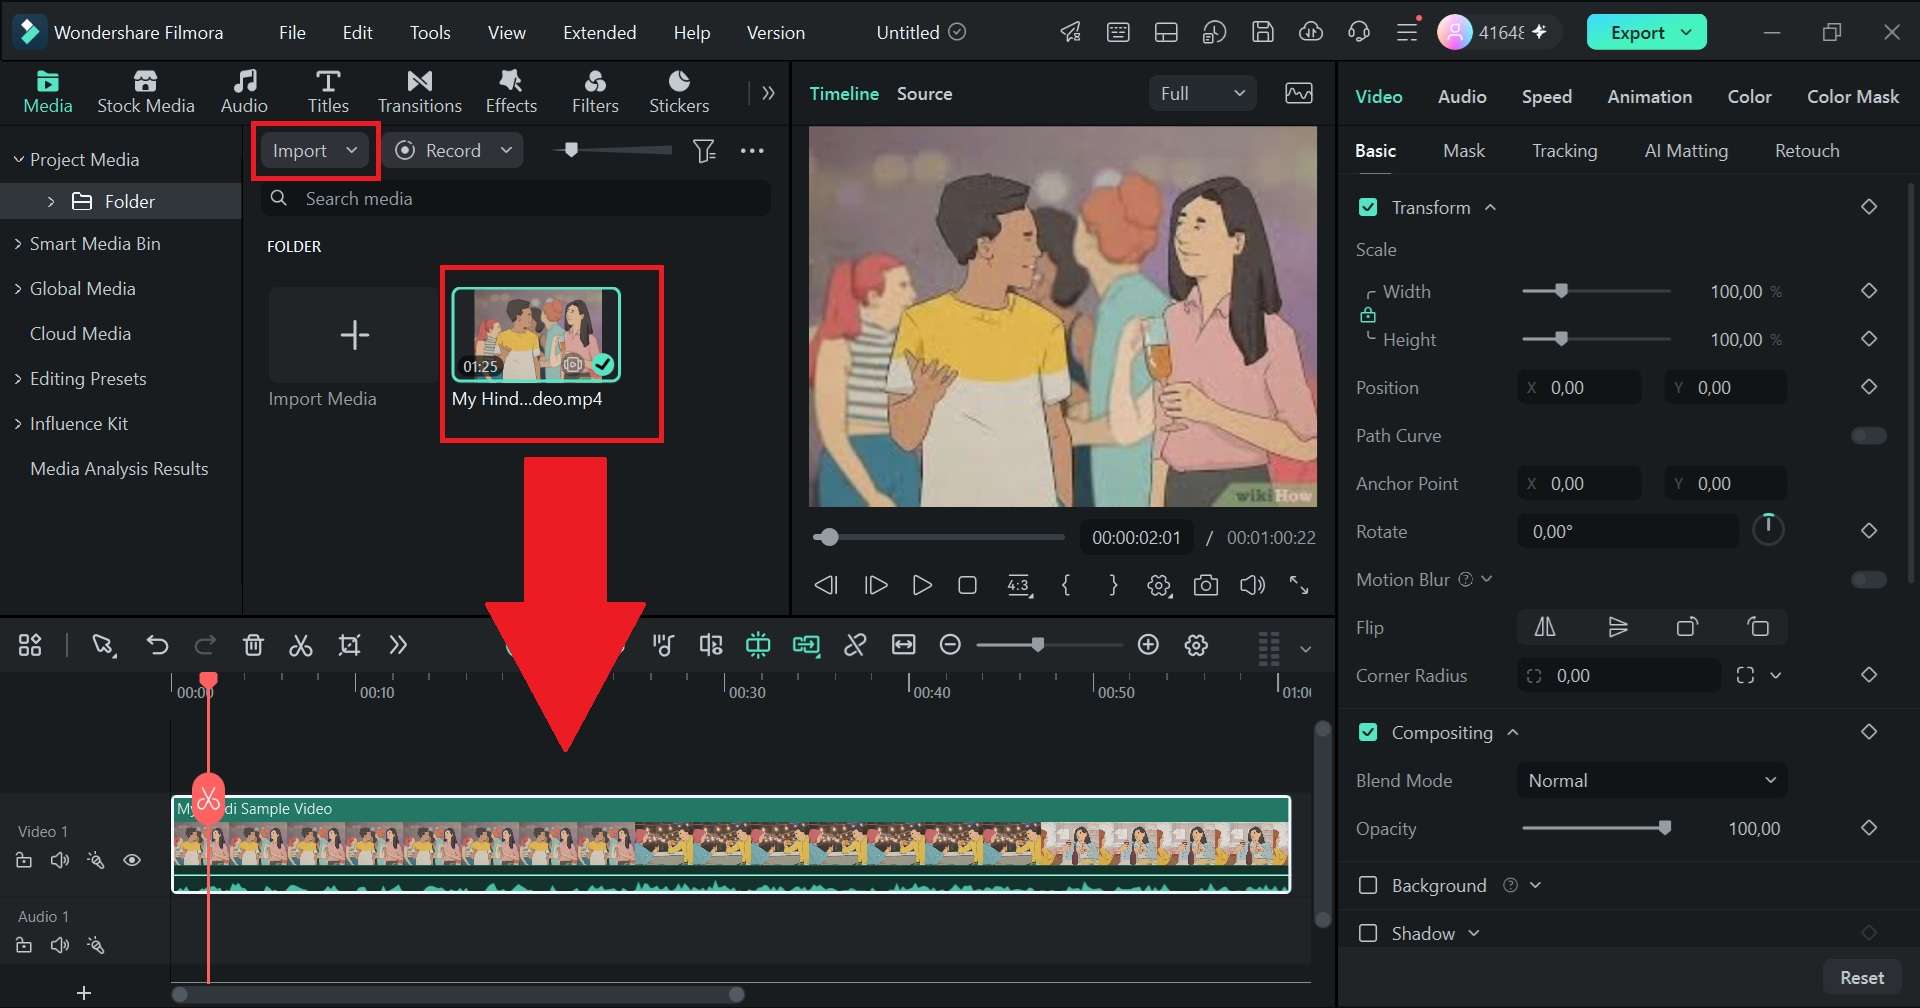Screen dimensions: 1920x1008
Task: Click the filter media icon
Action: click(x=704, y=151)
